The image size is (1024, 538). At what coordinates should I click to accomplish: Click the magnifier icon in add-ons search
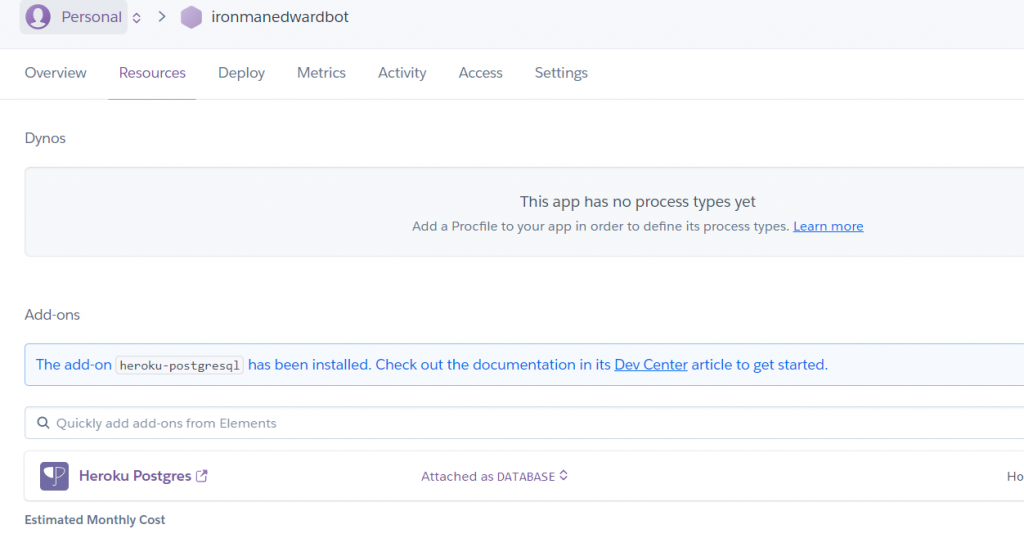(43, 423)
